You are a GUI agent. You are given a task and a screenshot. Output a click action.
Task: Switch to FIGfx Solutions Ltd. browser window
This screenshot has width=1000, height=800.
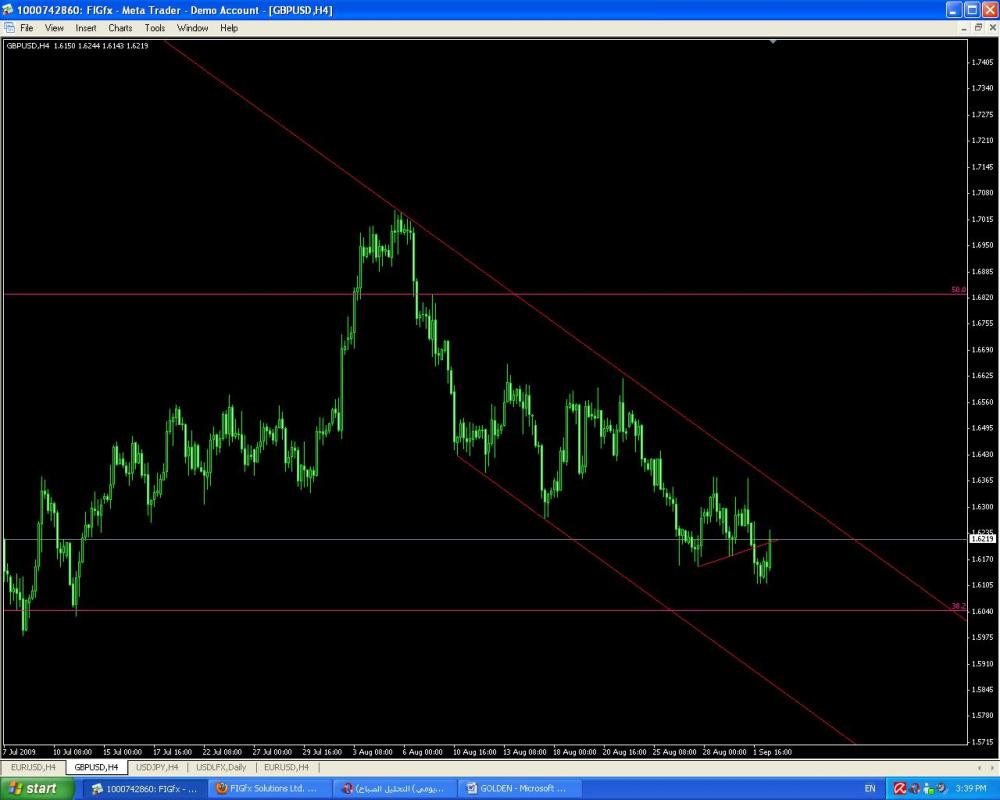tap(268, 789)
